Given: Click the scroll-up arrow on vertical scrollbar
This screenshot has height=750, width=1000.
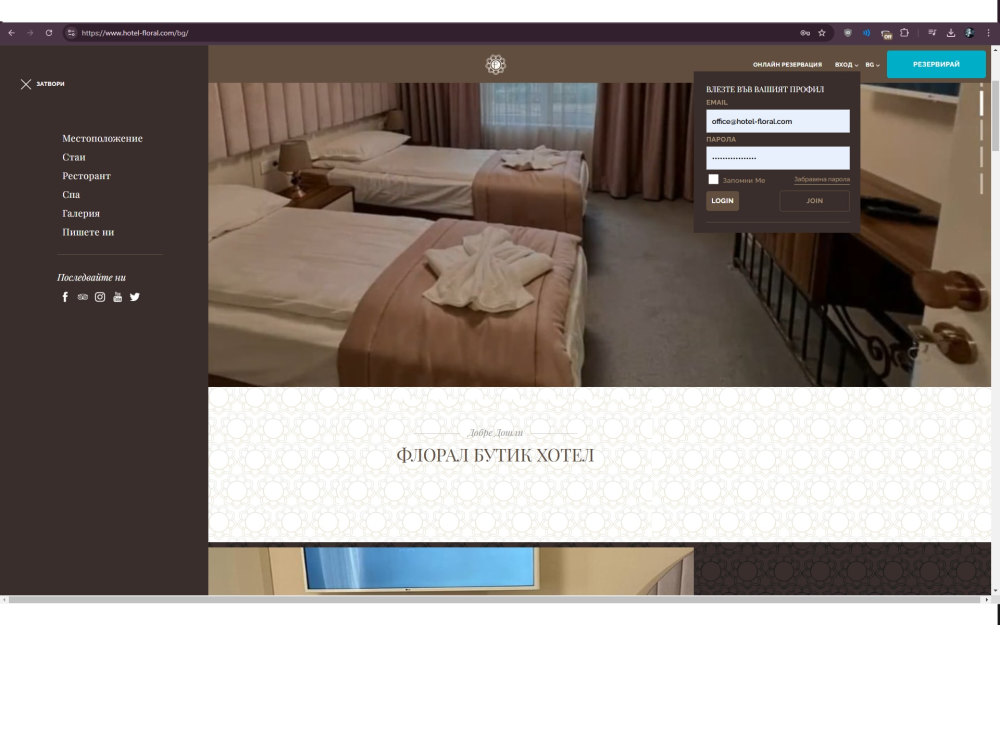Looking at the screenshot, I should [x=995, y=49].
